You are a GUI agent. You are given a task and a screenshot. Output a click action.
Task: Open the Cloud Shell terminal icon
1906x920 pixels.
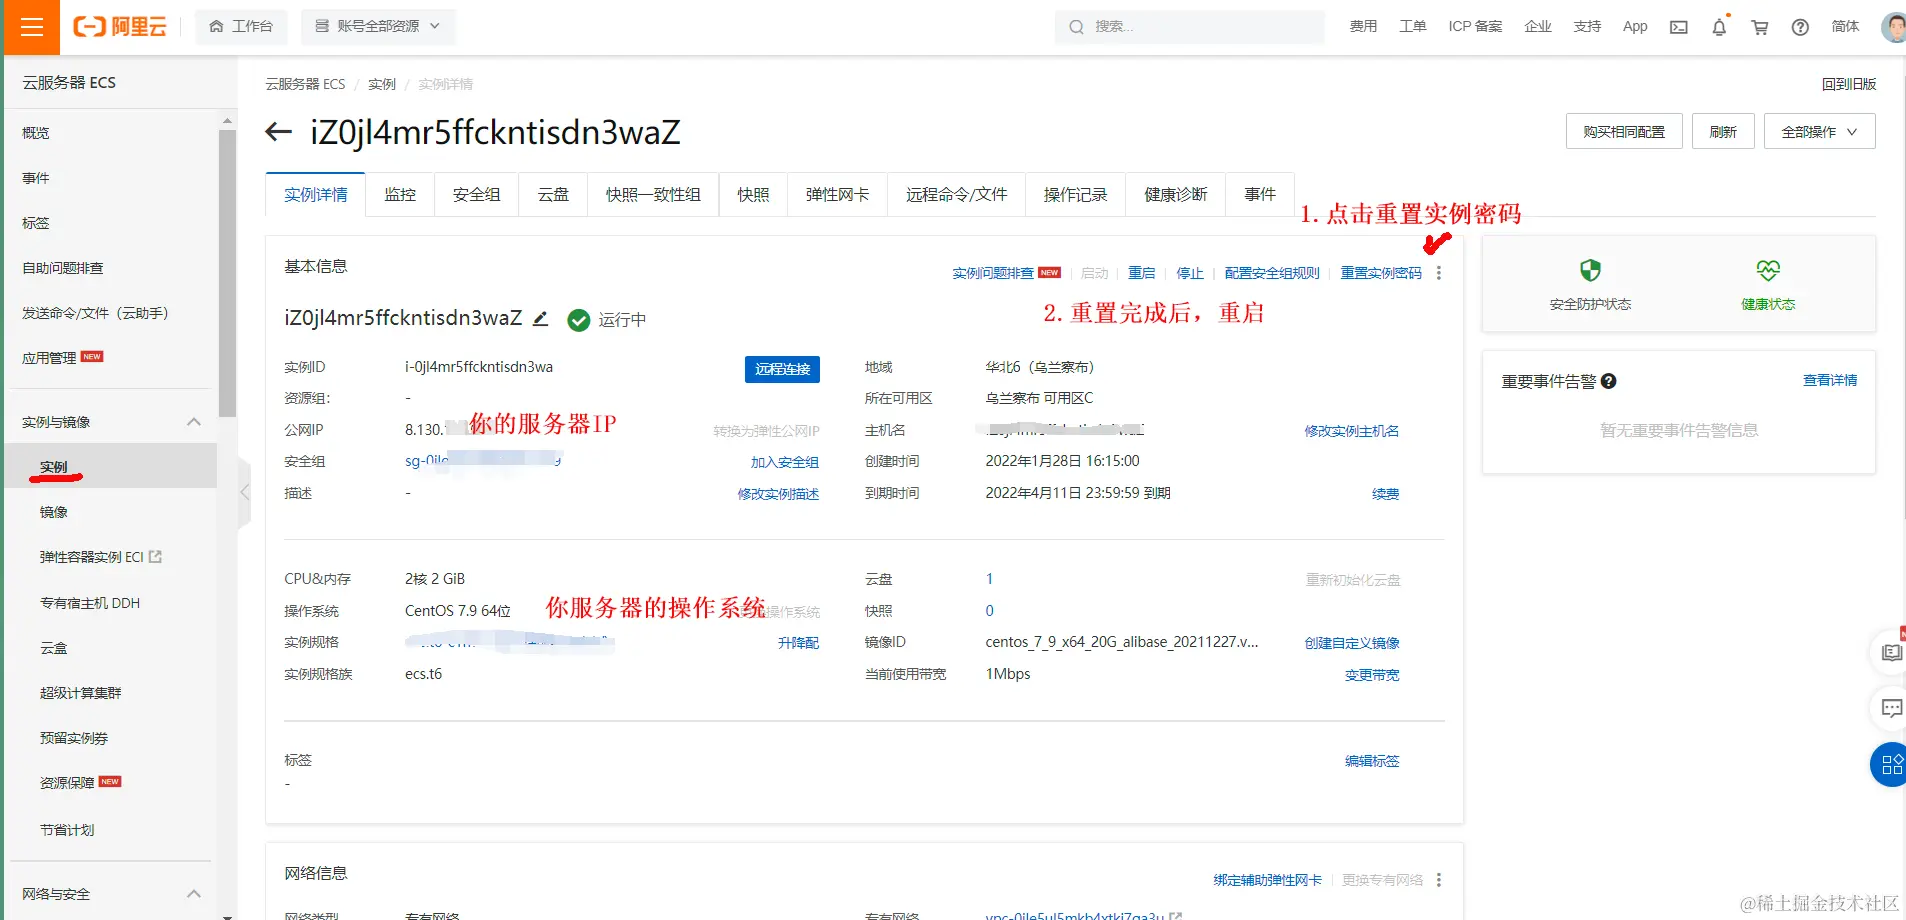(x=1679, y=27)
